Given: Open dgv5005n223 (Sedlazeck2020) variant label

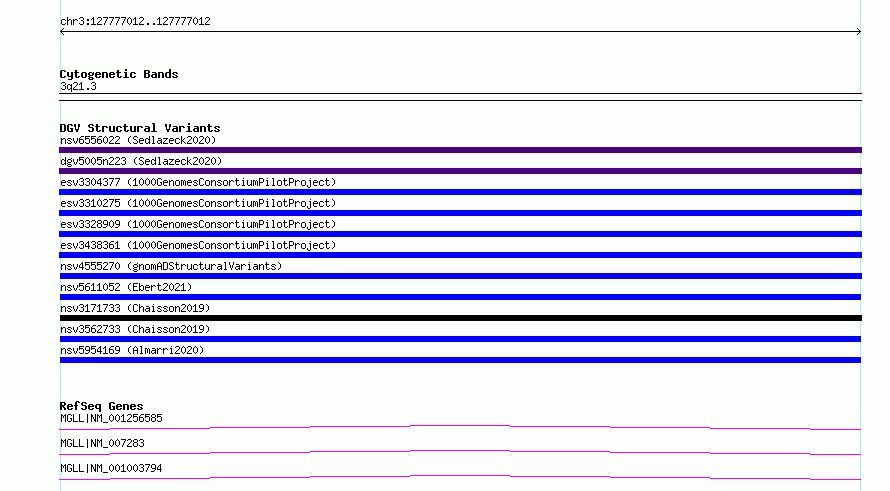Looking at the screenshot, I should coord(141,161).
